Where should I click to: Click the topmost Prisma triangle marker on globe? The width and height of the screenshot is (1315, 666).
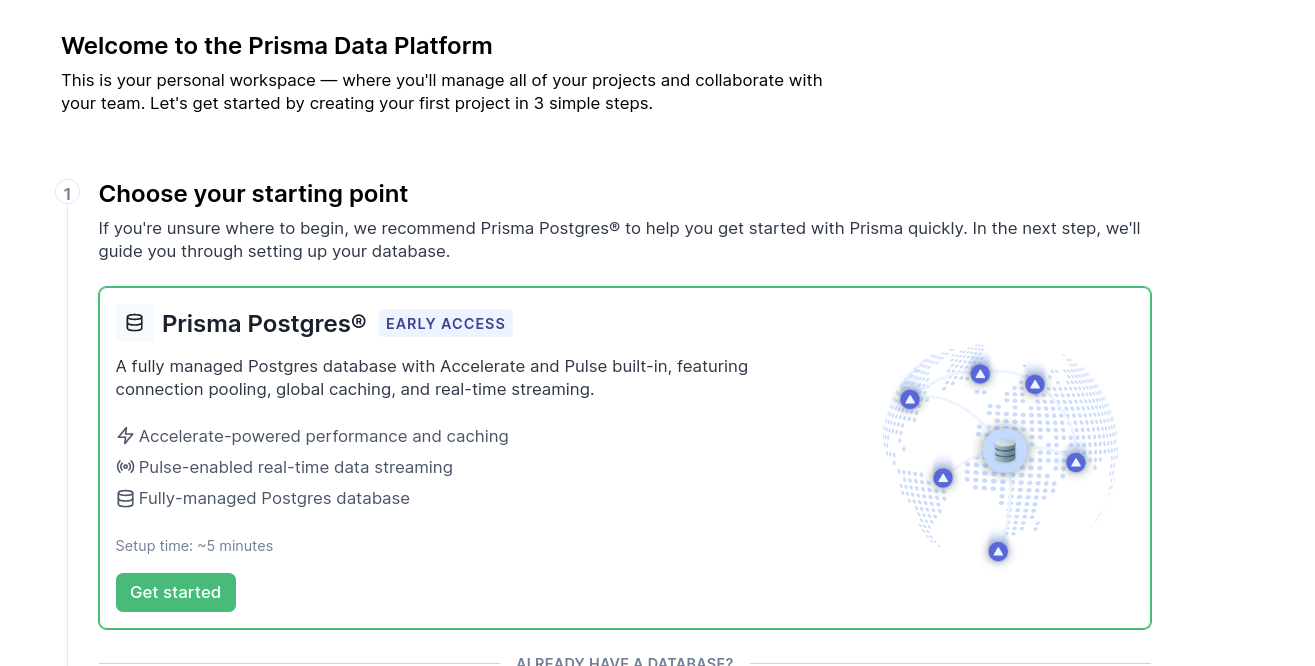981,374
